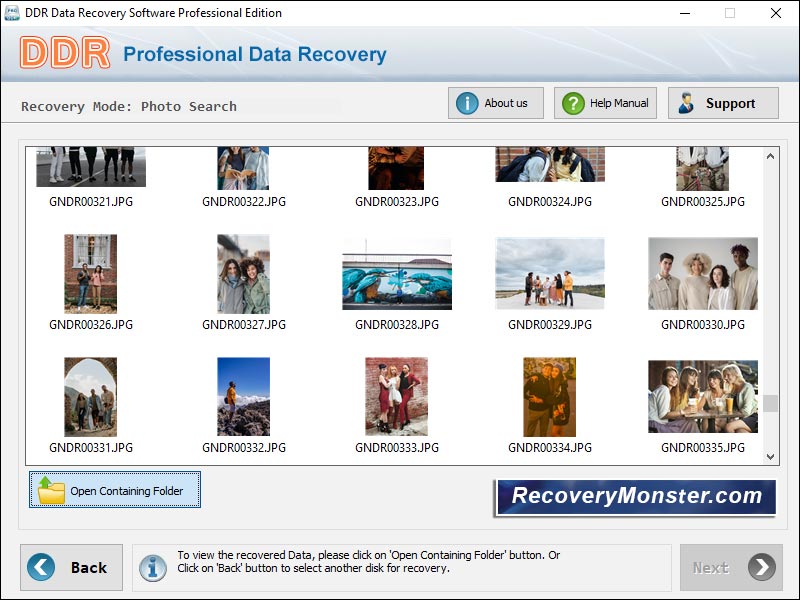This screenshot has width=800, height=600.
Task: Click the Professional Data Recovery heading
Action: pyautogui.click(x=255, y=54)
